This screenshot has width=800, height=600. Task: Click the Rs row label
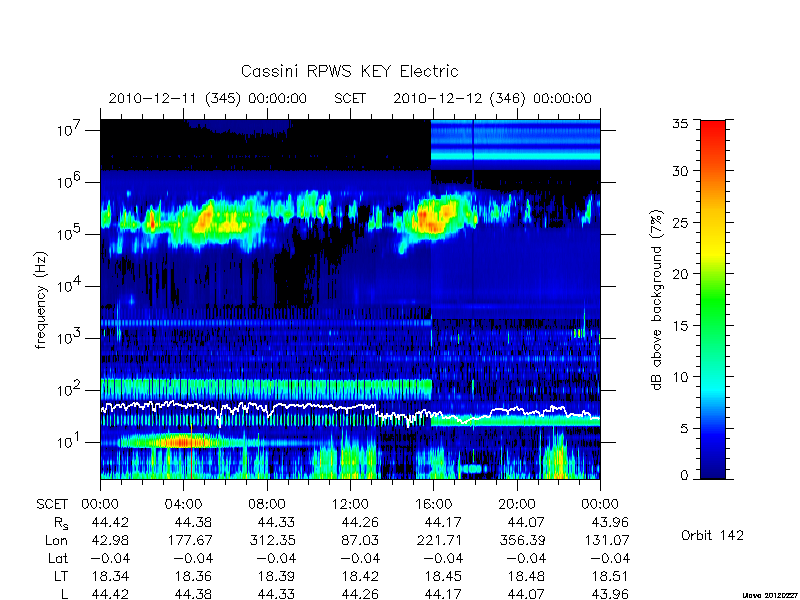[x=61, y=523]
